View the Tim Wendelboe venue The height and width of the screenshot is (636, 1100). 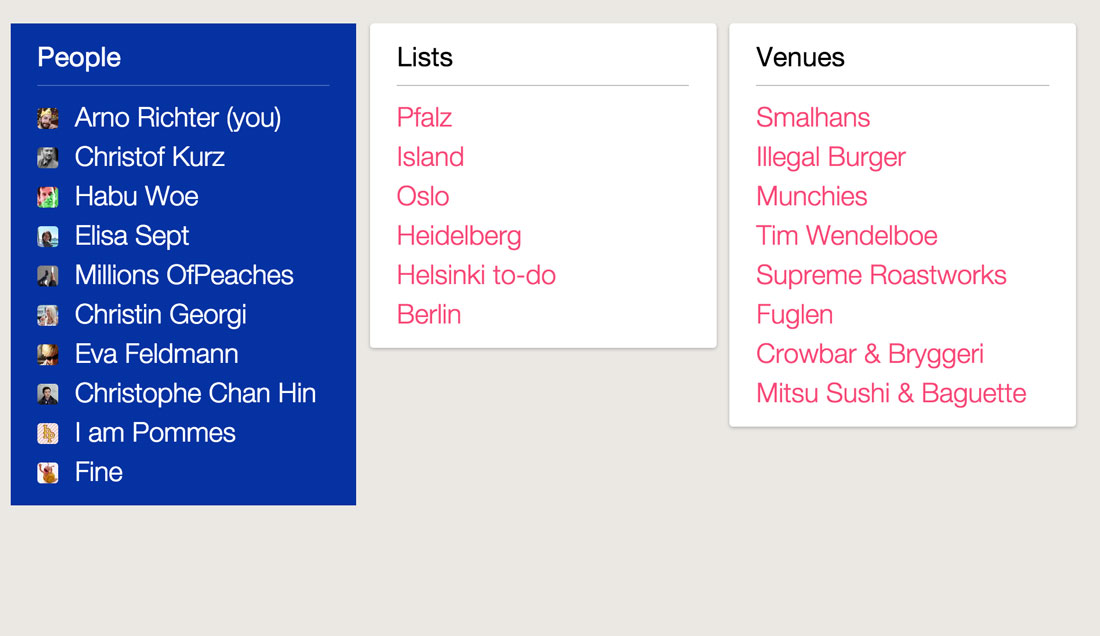coord(846,236)
